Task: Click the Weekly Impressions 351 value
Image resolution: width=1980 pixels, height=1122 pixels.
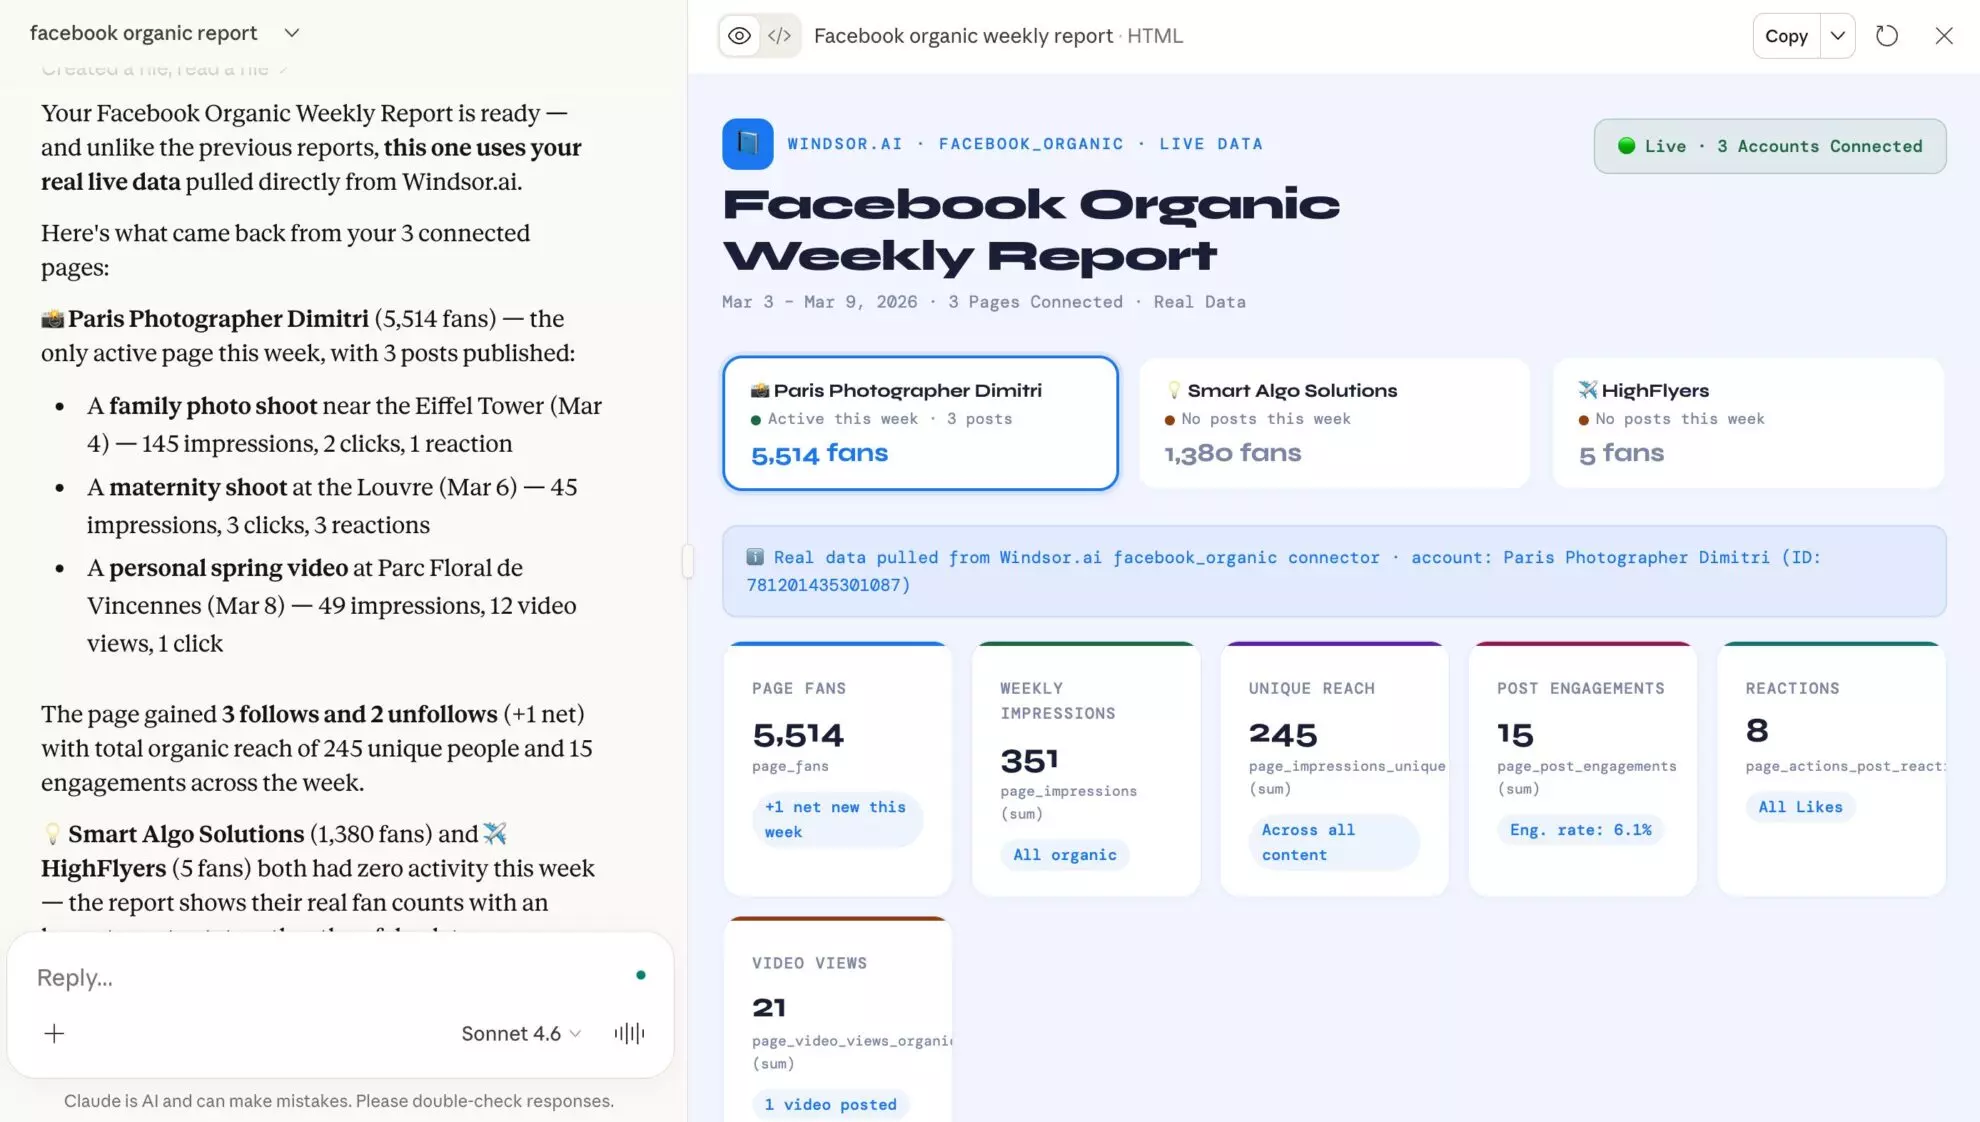Action: (x=1029, y=761)
